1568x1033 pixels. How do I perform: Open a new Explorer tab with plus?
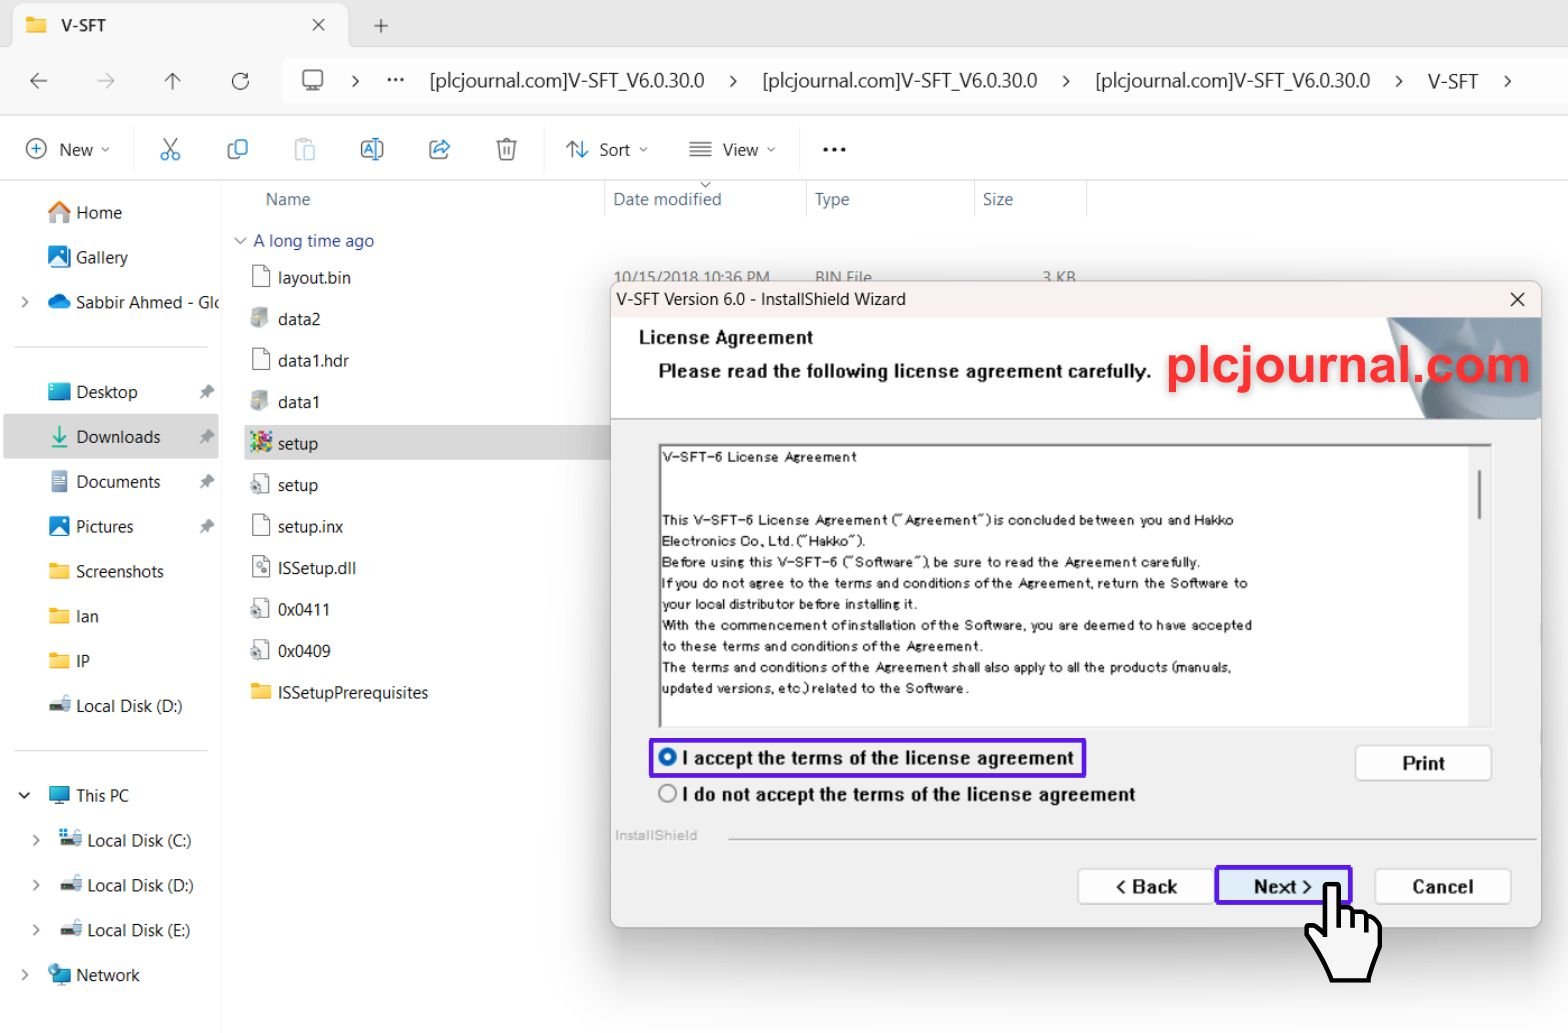(381, 26)
